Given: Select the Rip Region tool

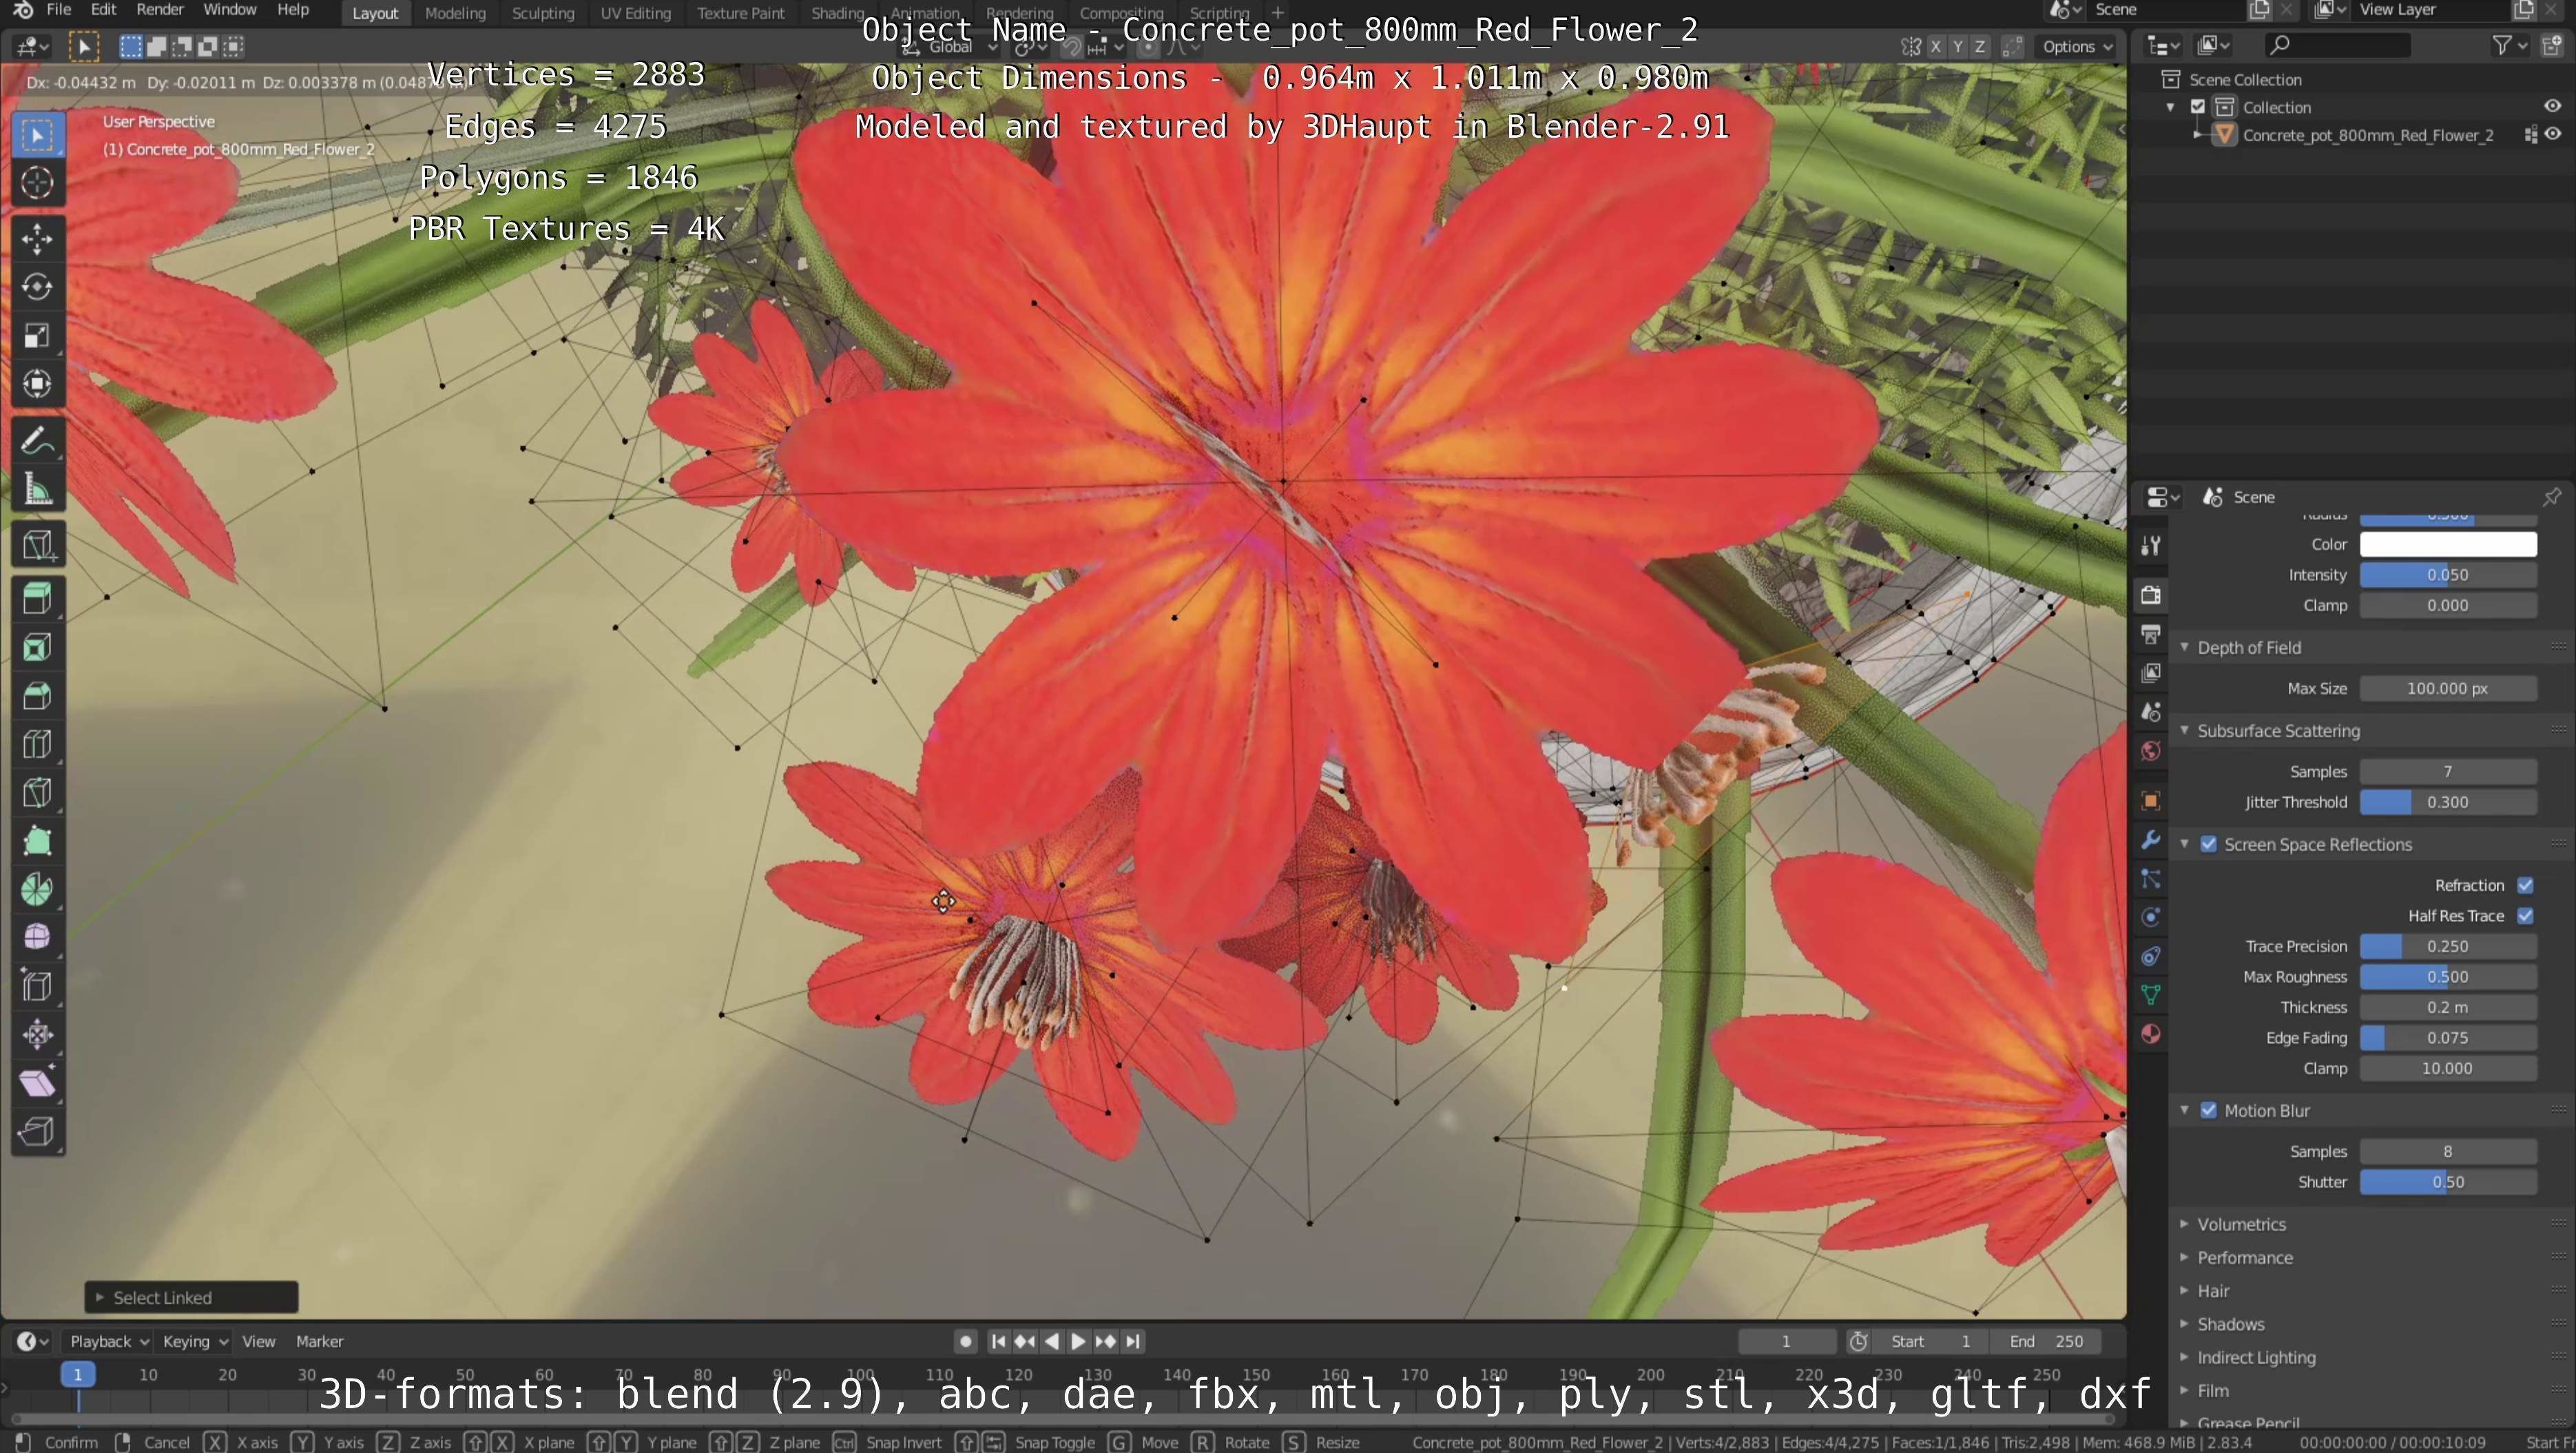Looking at the screenshot, I should pyautogui.click(x=37, y=1131).
